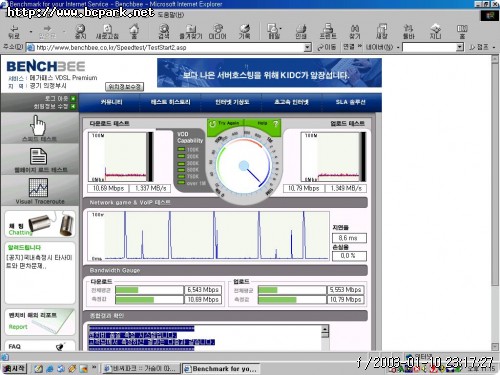
Task: Open the Visual Traceroute graph icon
Action: (x=38, y=187)
